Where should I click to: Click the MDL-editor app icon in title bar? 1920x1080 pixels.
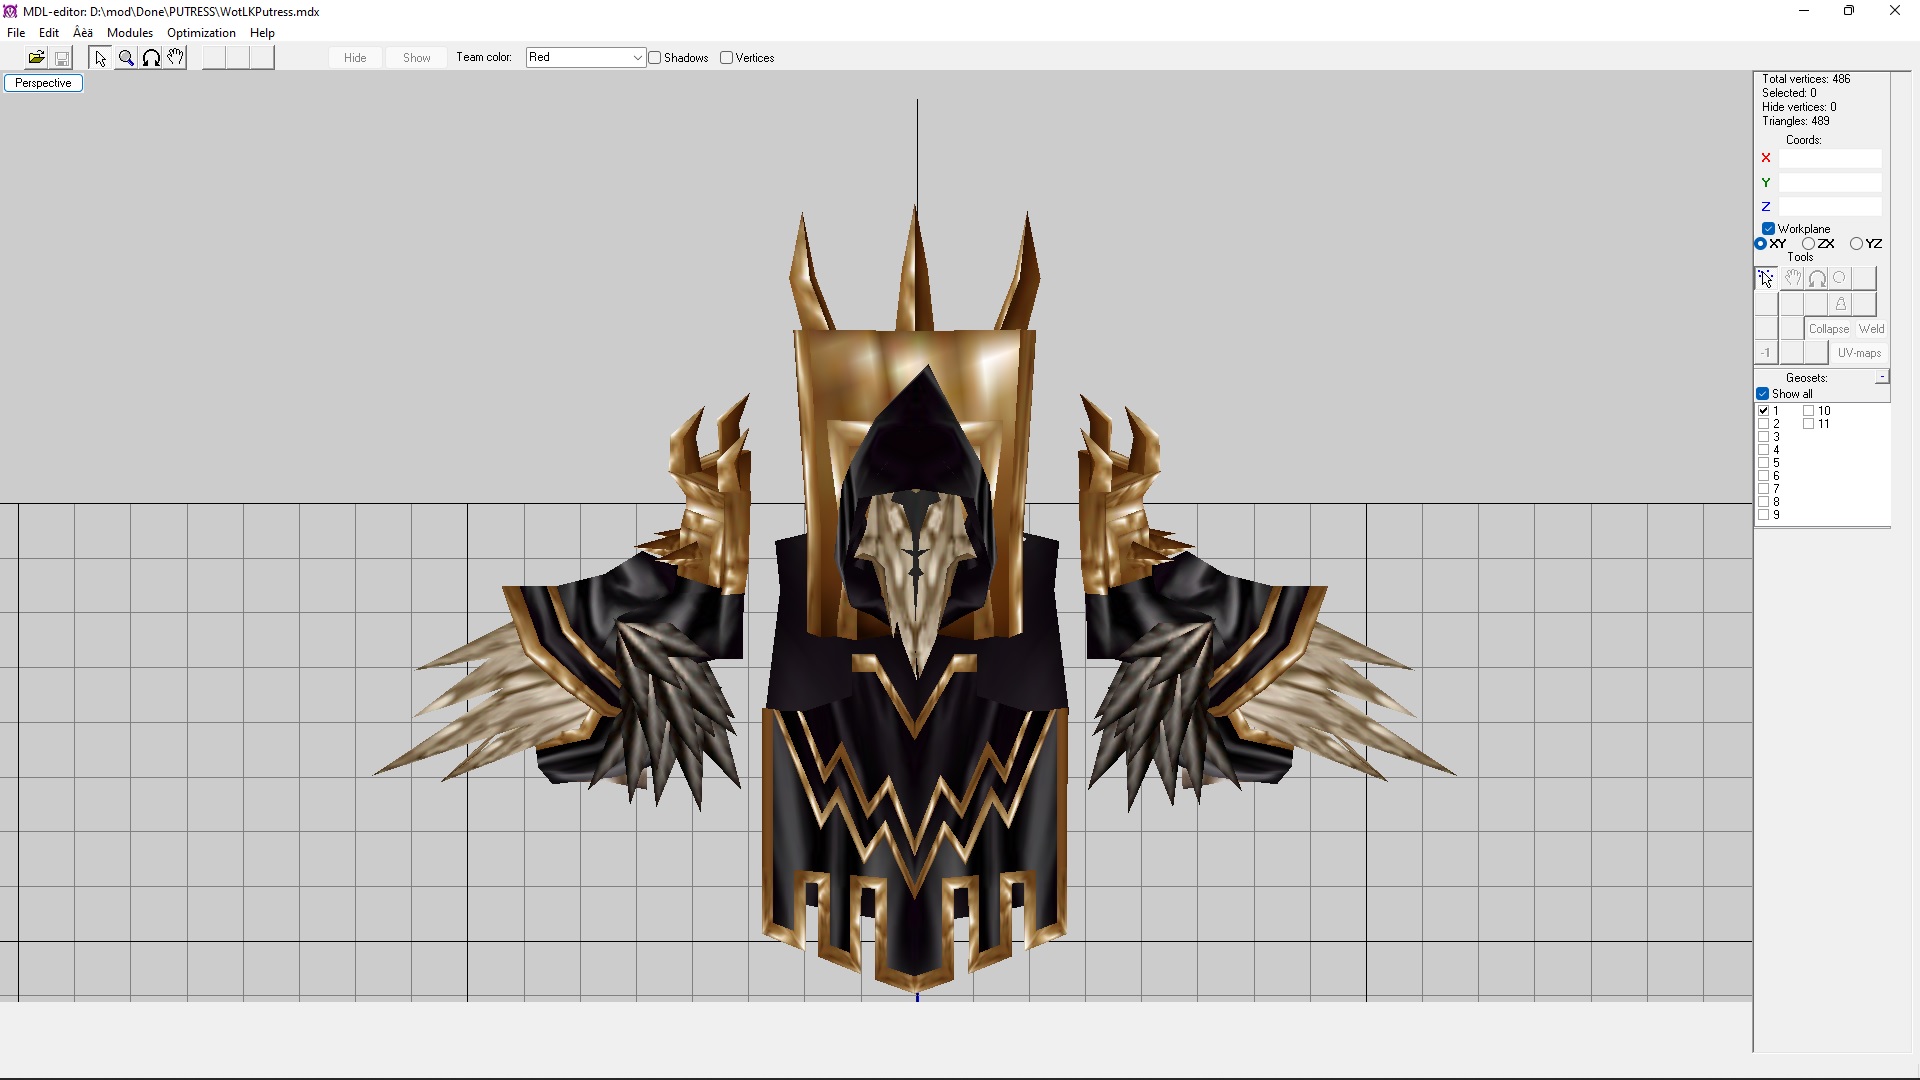tap(10, 11)
